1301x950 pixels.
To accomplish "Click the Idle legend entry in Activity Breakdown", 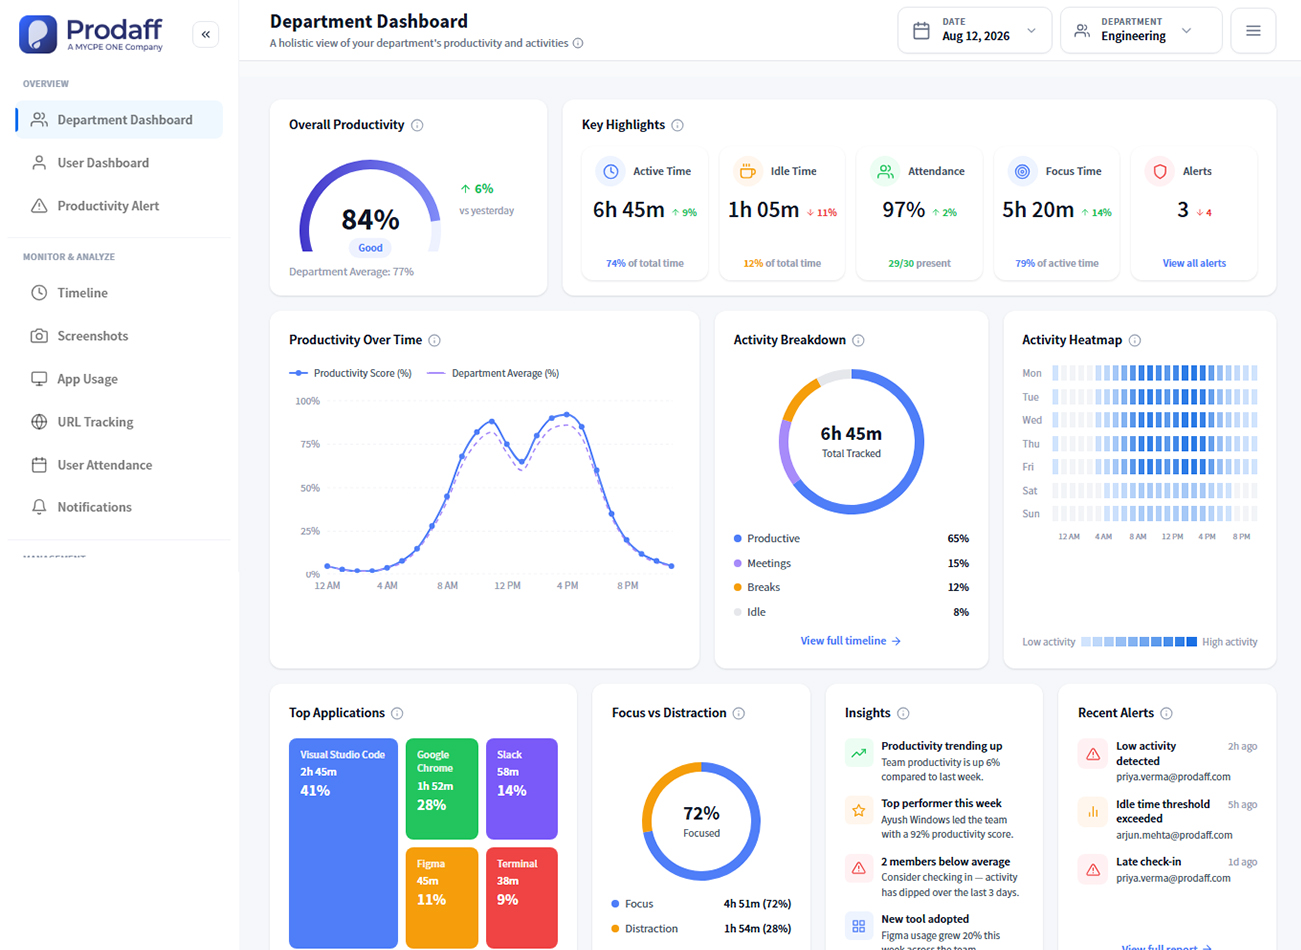I will pyautogui.click(x=851, y=612).
